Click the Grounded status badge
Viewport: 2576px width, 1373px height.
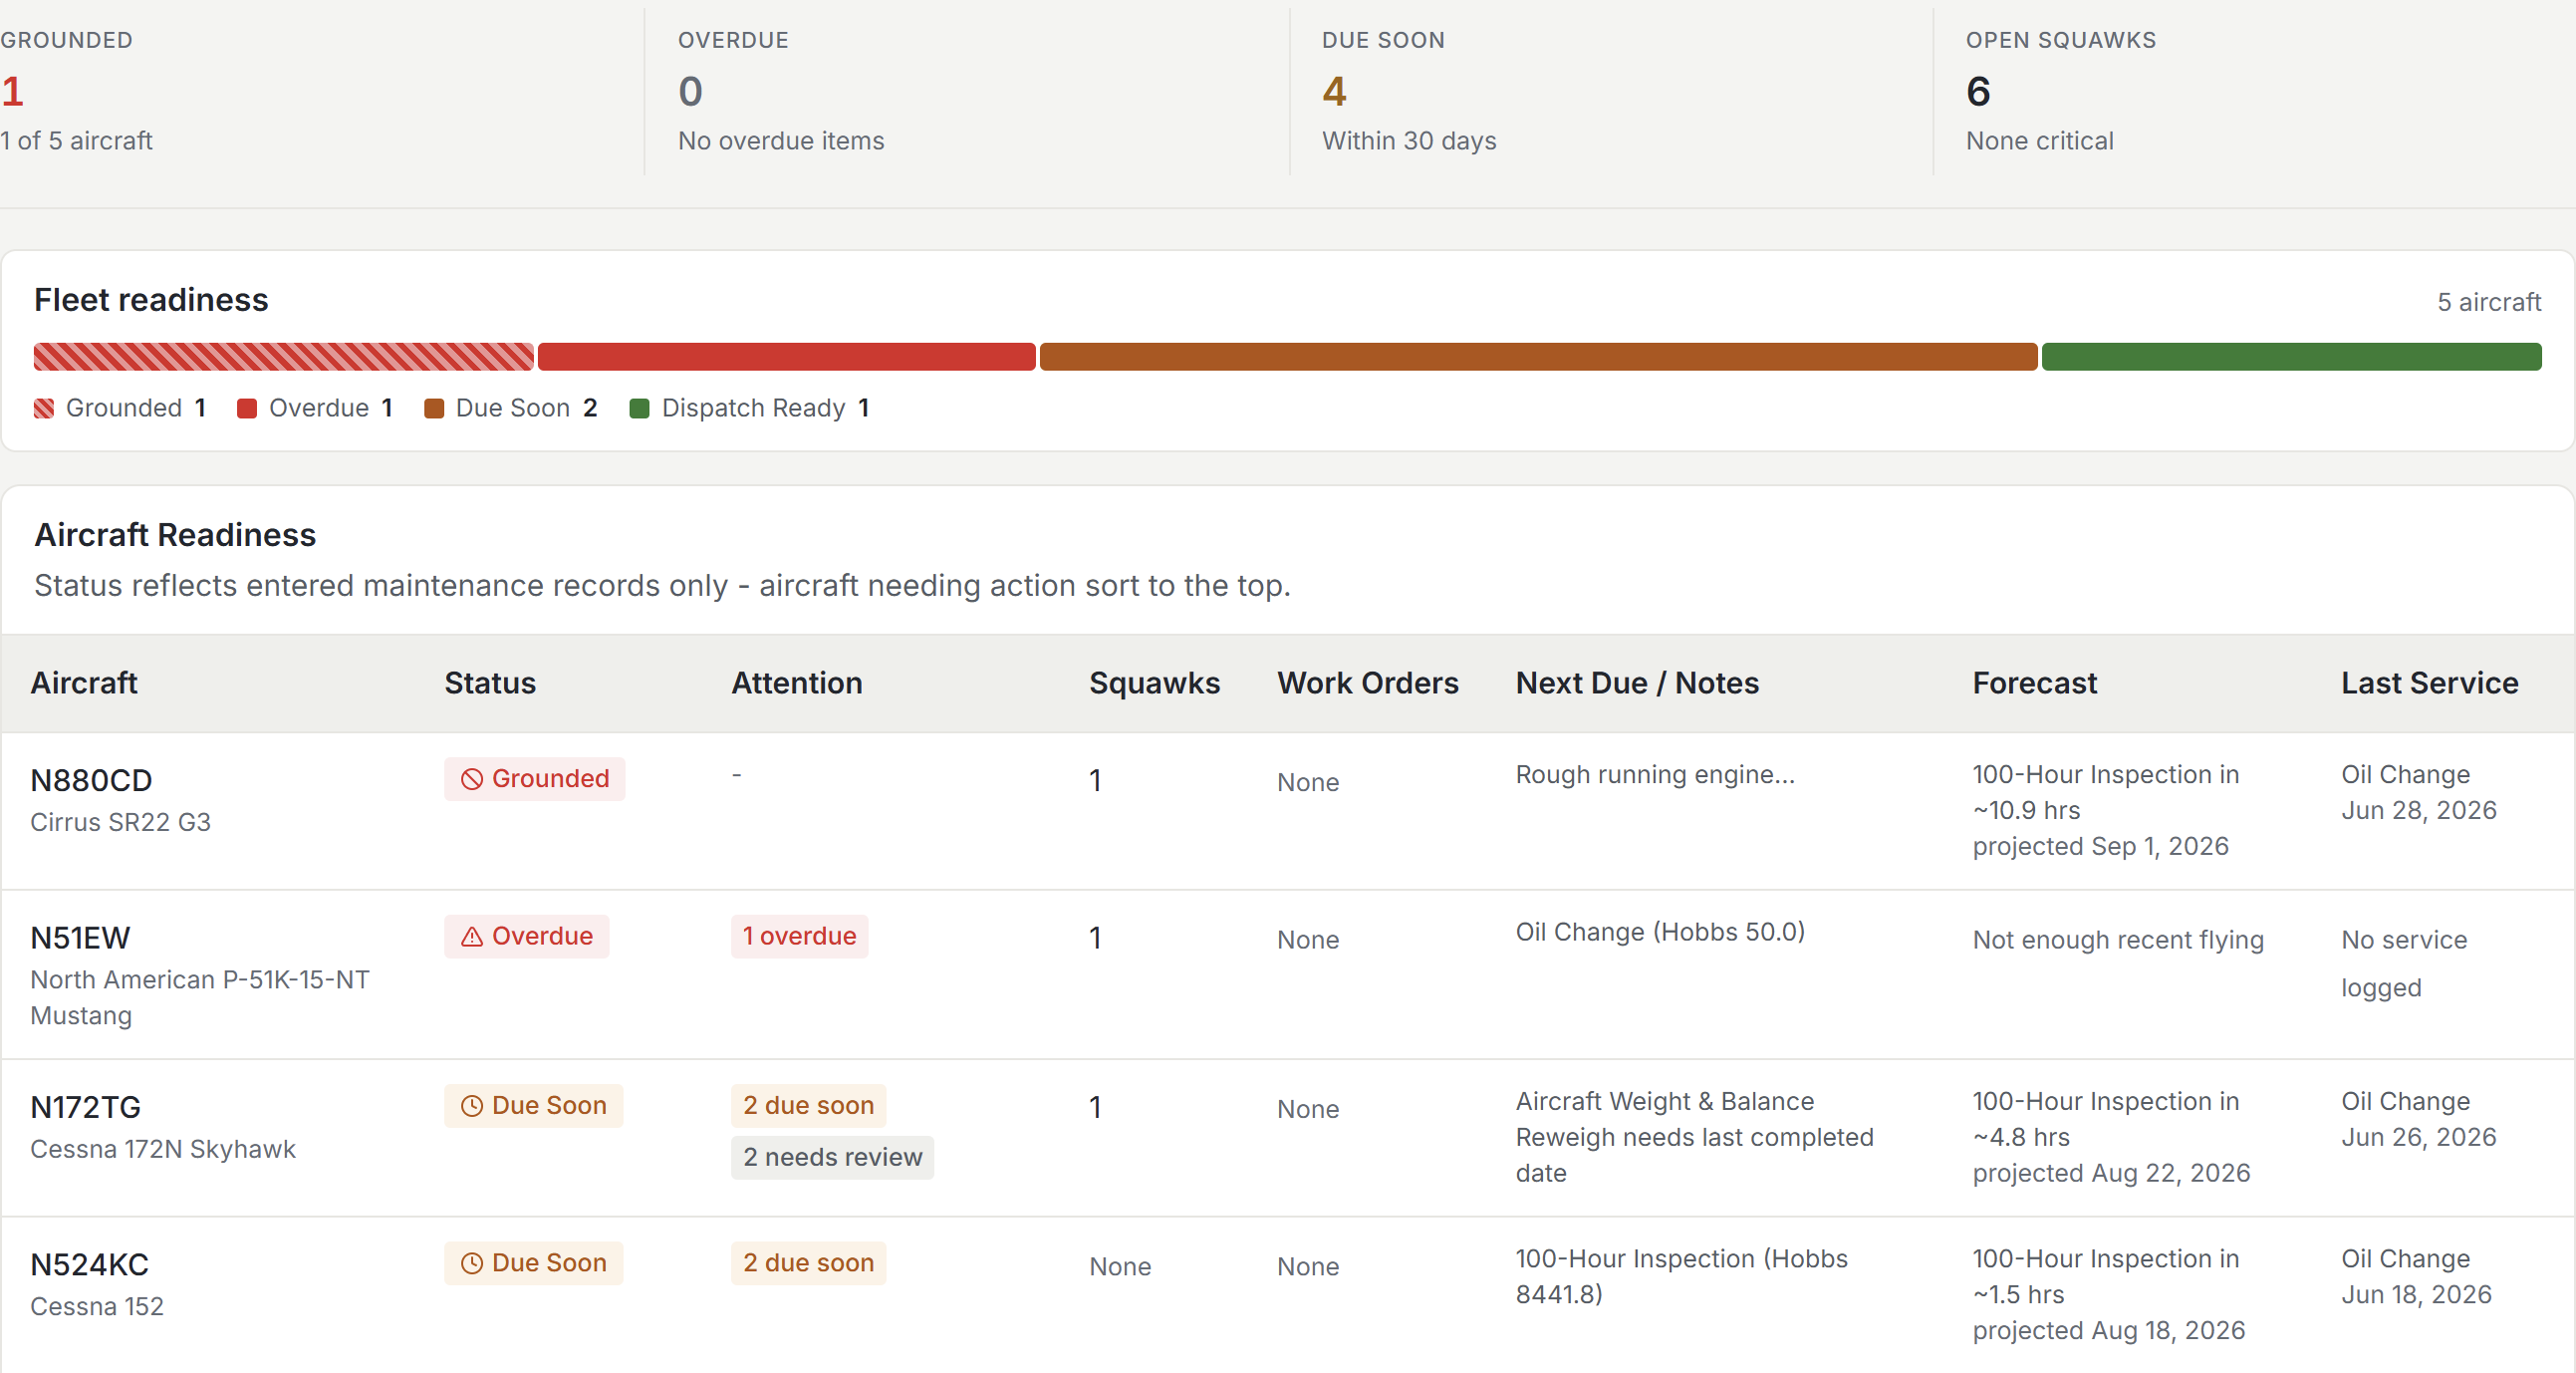tap(535, 779)
